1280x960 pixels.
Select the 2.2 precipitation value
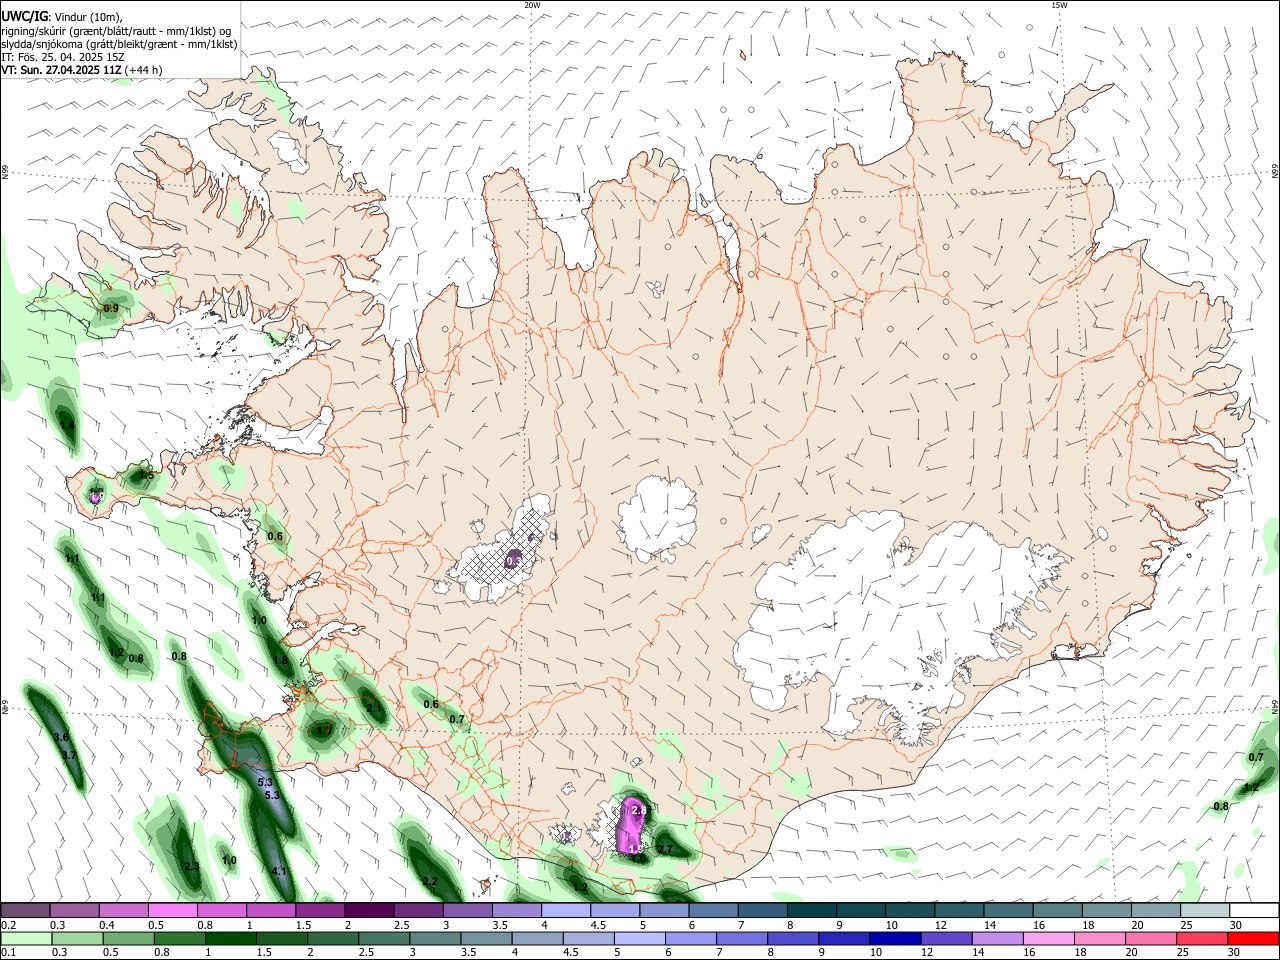430,881
